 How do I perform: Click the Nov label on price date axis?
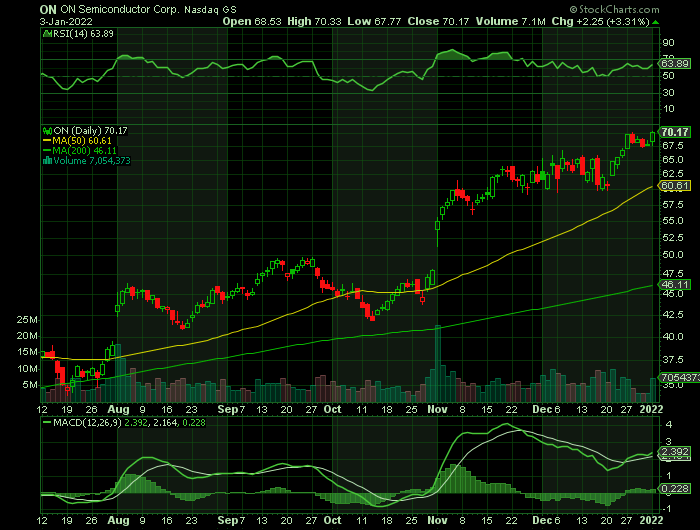click(x=438, y=409)
